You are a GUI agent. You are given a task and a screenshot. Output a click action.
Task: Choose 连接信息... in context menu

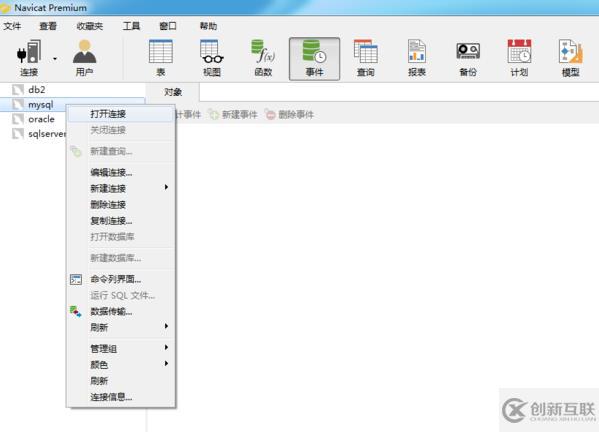(x=121, y=397)
